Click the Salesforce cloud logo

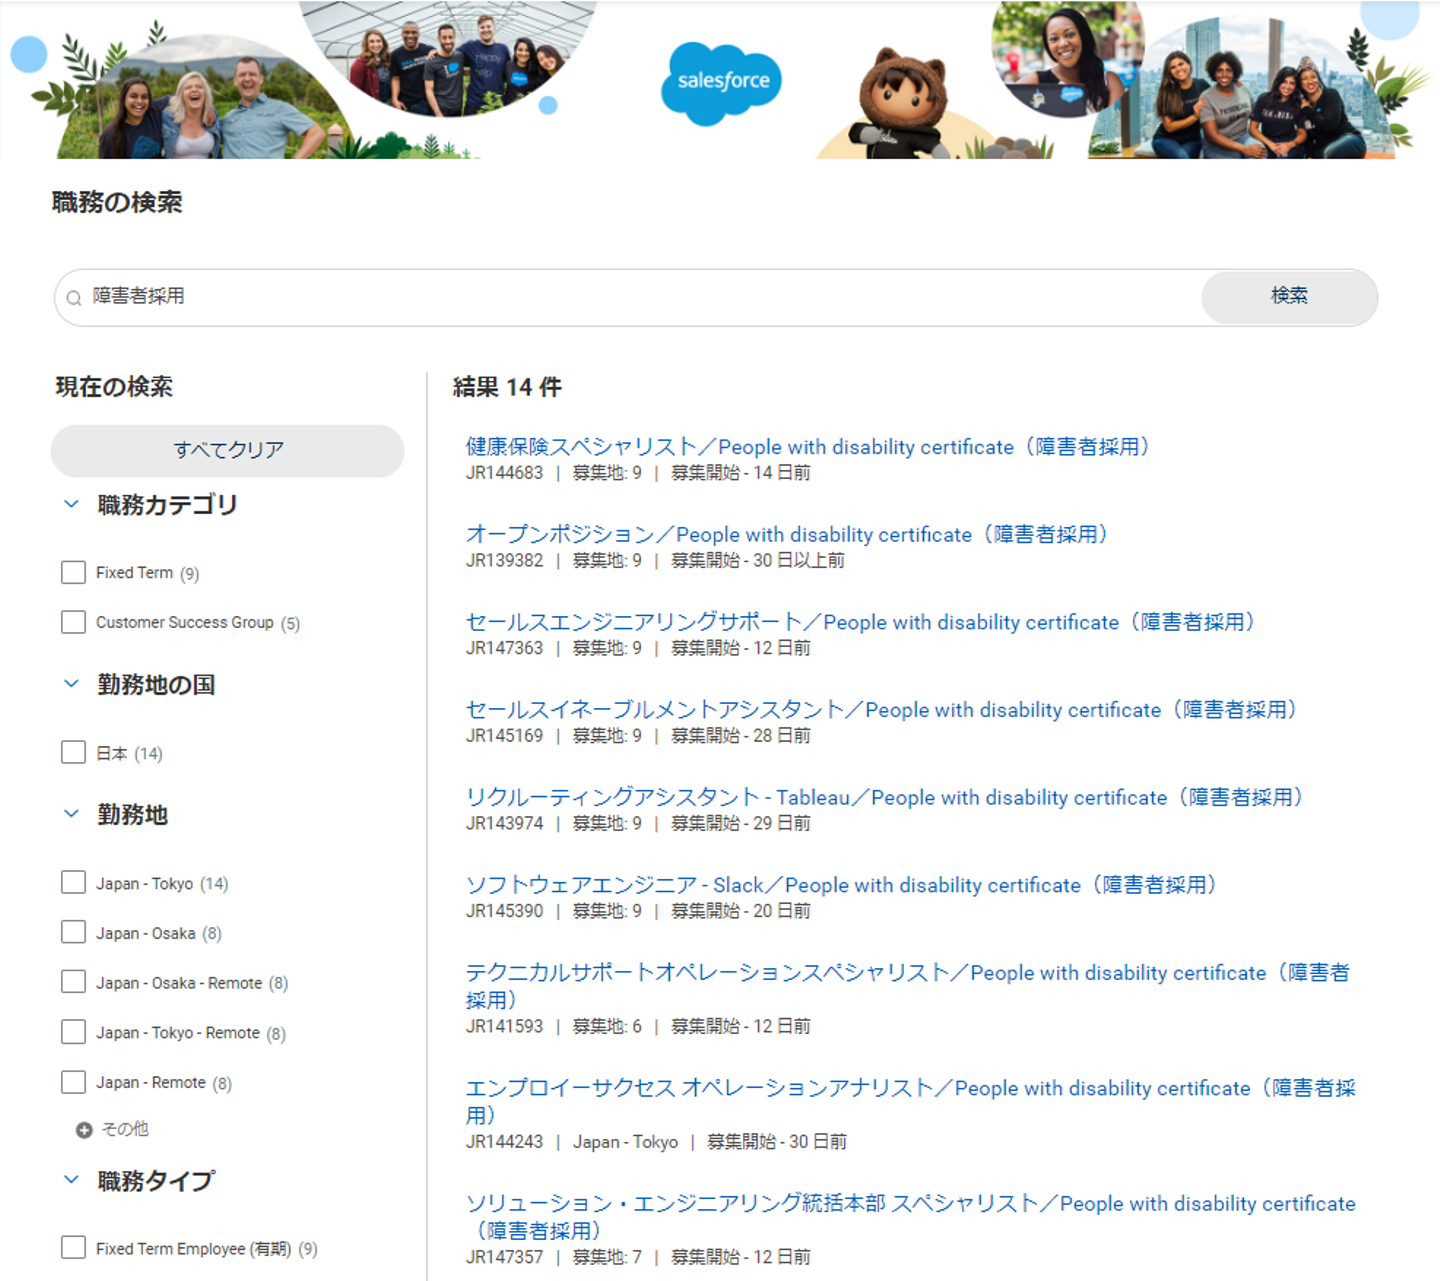[x=721, y=83]
